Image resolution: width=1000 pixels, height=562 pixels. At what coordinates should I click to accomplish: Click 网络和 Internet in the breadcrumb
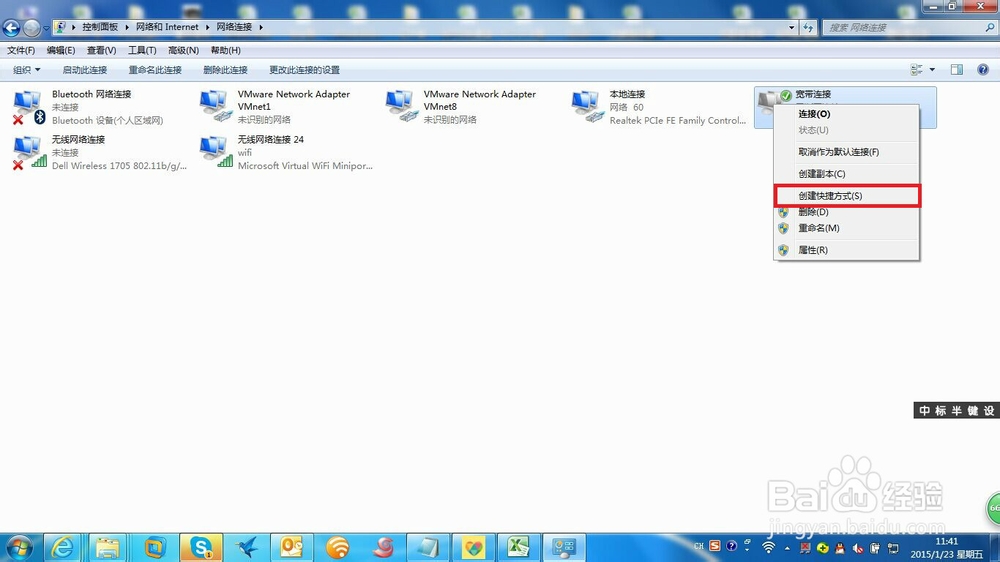click(x=167, y=27)
